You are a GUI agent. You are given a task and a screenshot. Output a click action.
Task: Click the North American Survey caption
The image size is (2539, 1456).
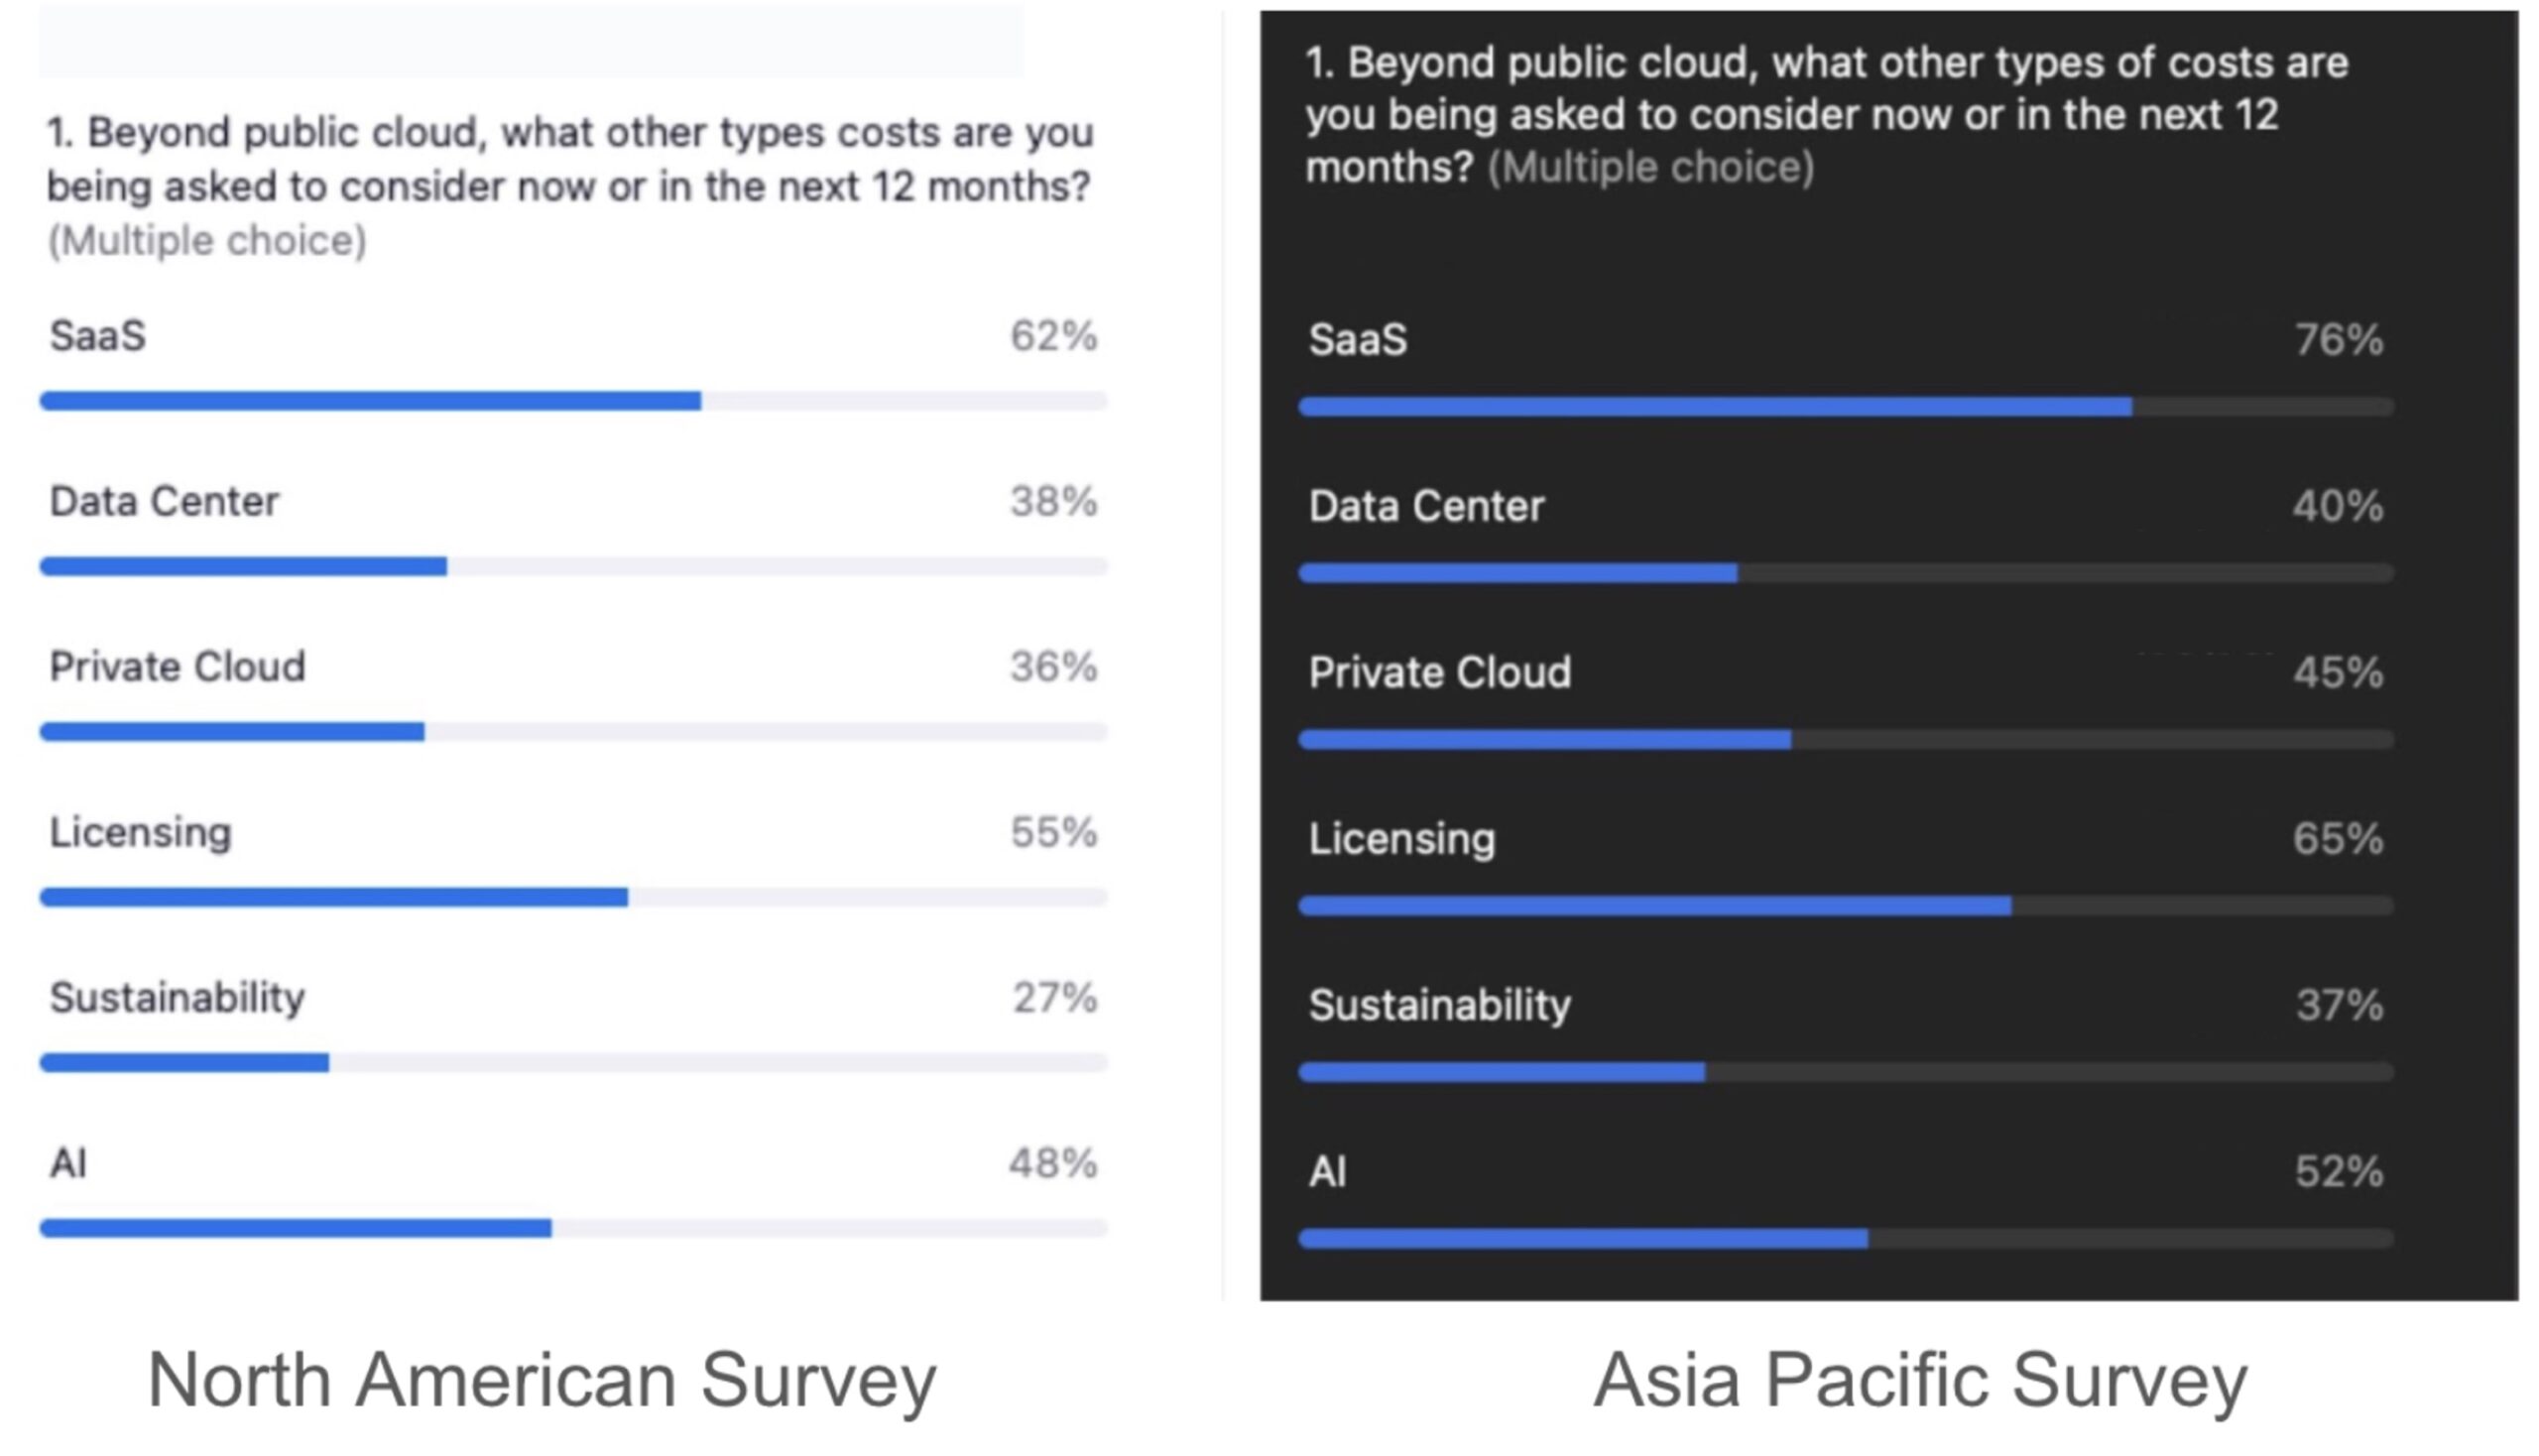point(541,1380)
